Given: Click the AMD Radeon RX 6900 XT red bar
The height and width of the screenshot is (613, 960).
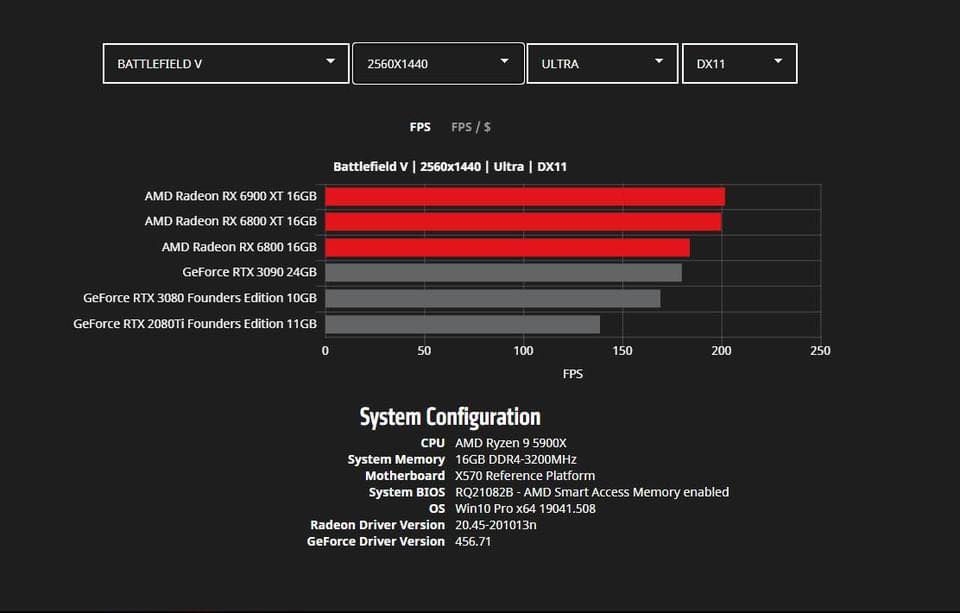Looking at the screenshot, I should (x=525, y=197).
